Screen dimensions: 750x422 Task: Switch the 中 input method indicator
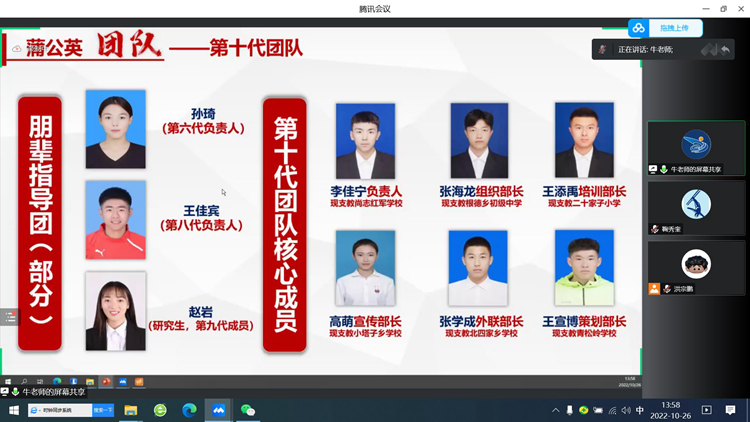(x=640, y=410)
